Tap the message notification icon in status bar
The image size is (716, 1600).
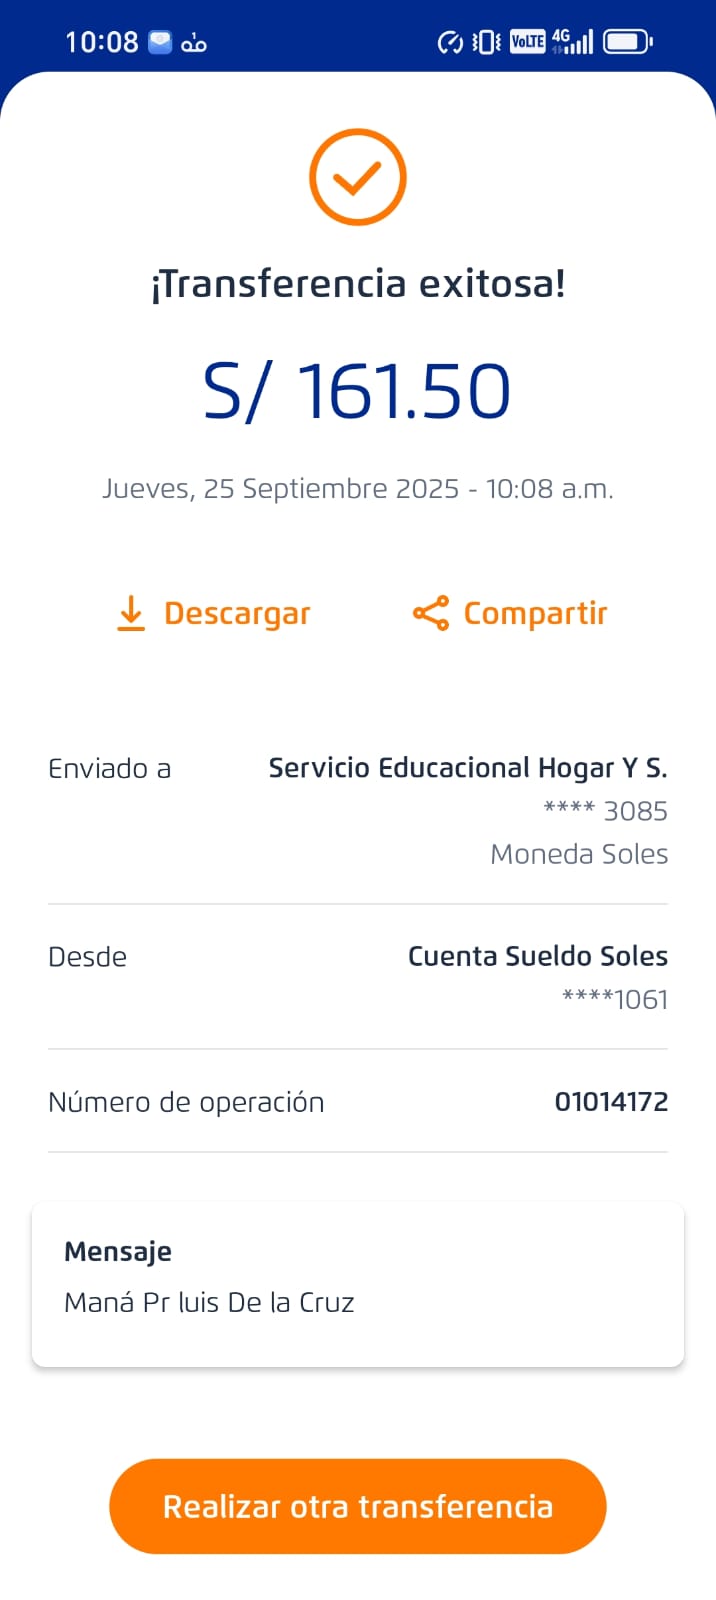160,42
